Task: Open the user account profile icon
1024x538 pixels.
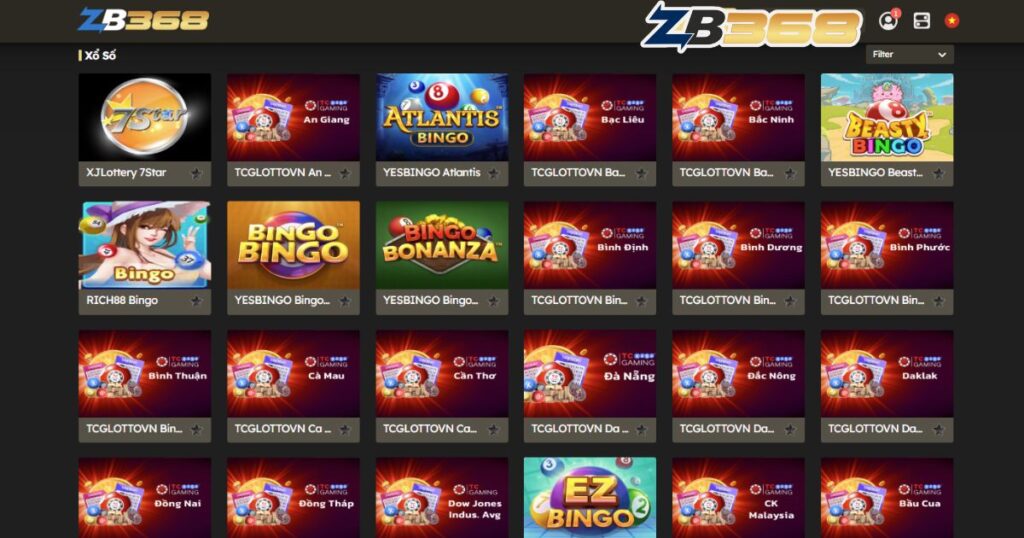Action: 888,21
